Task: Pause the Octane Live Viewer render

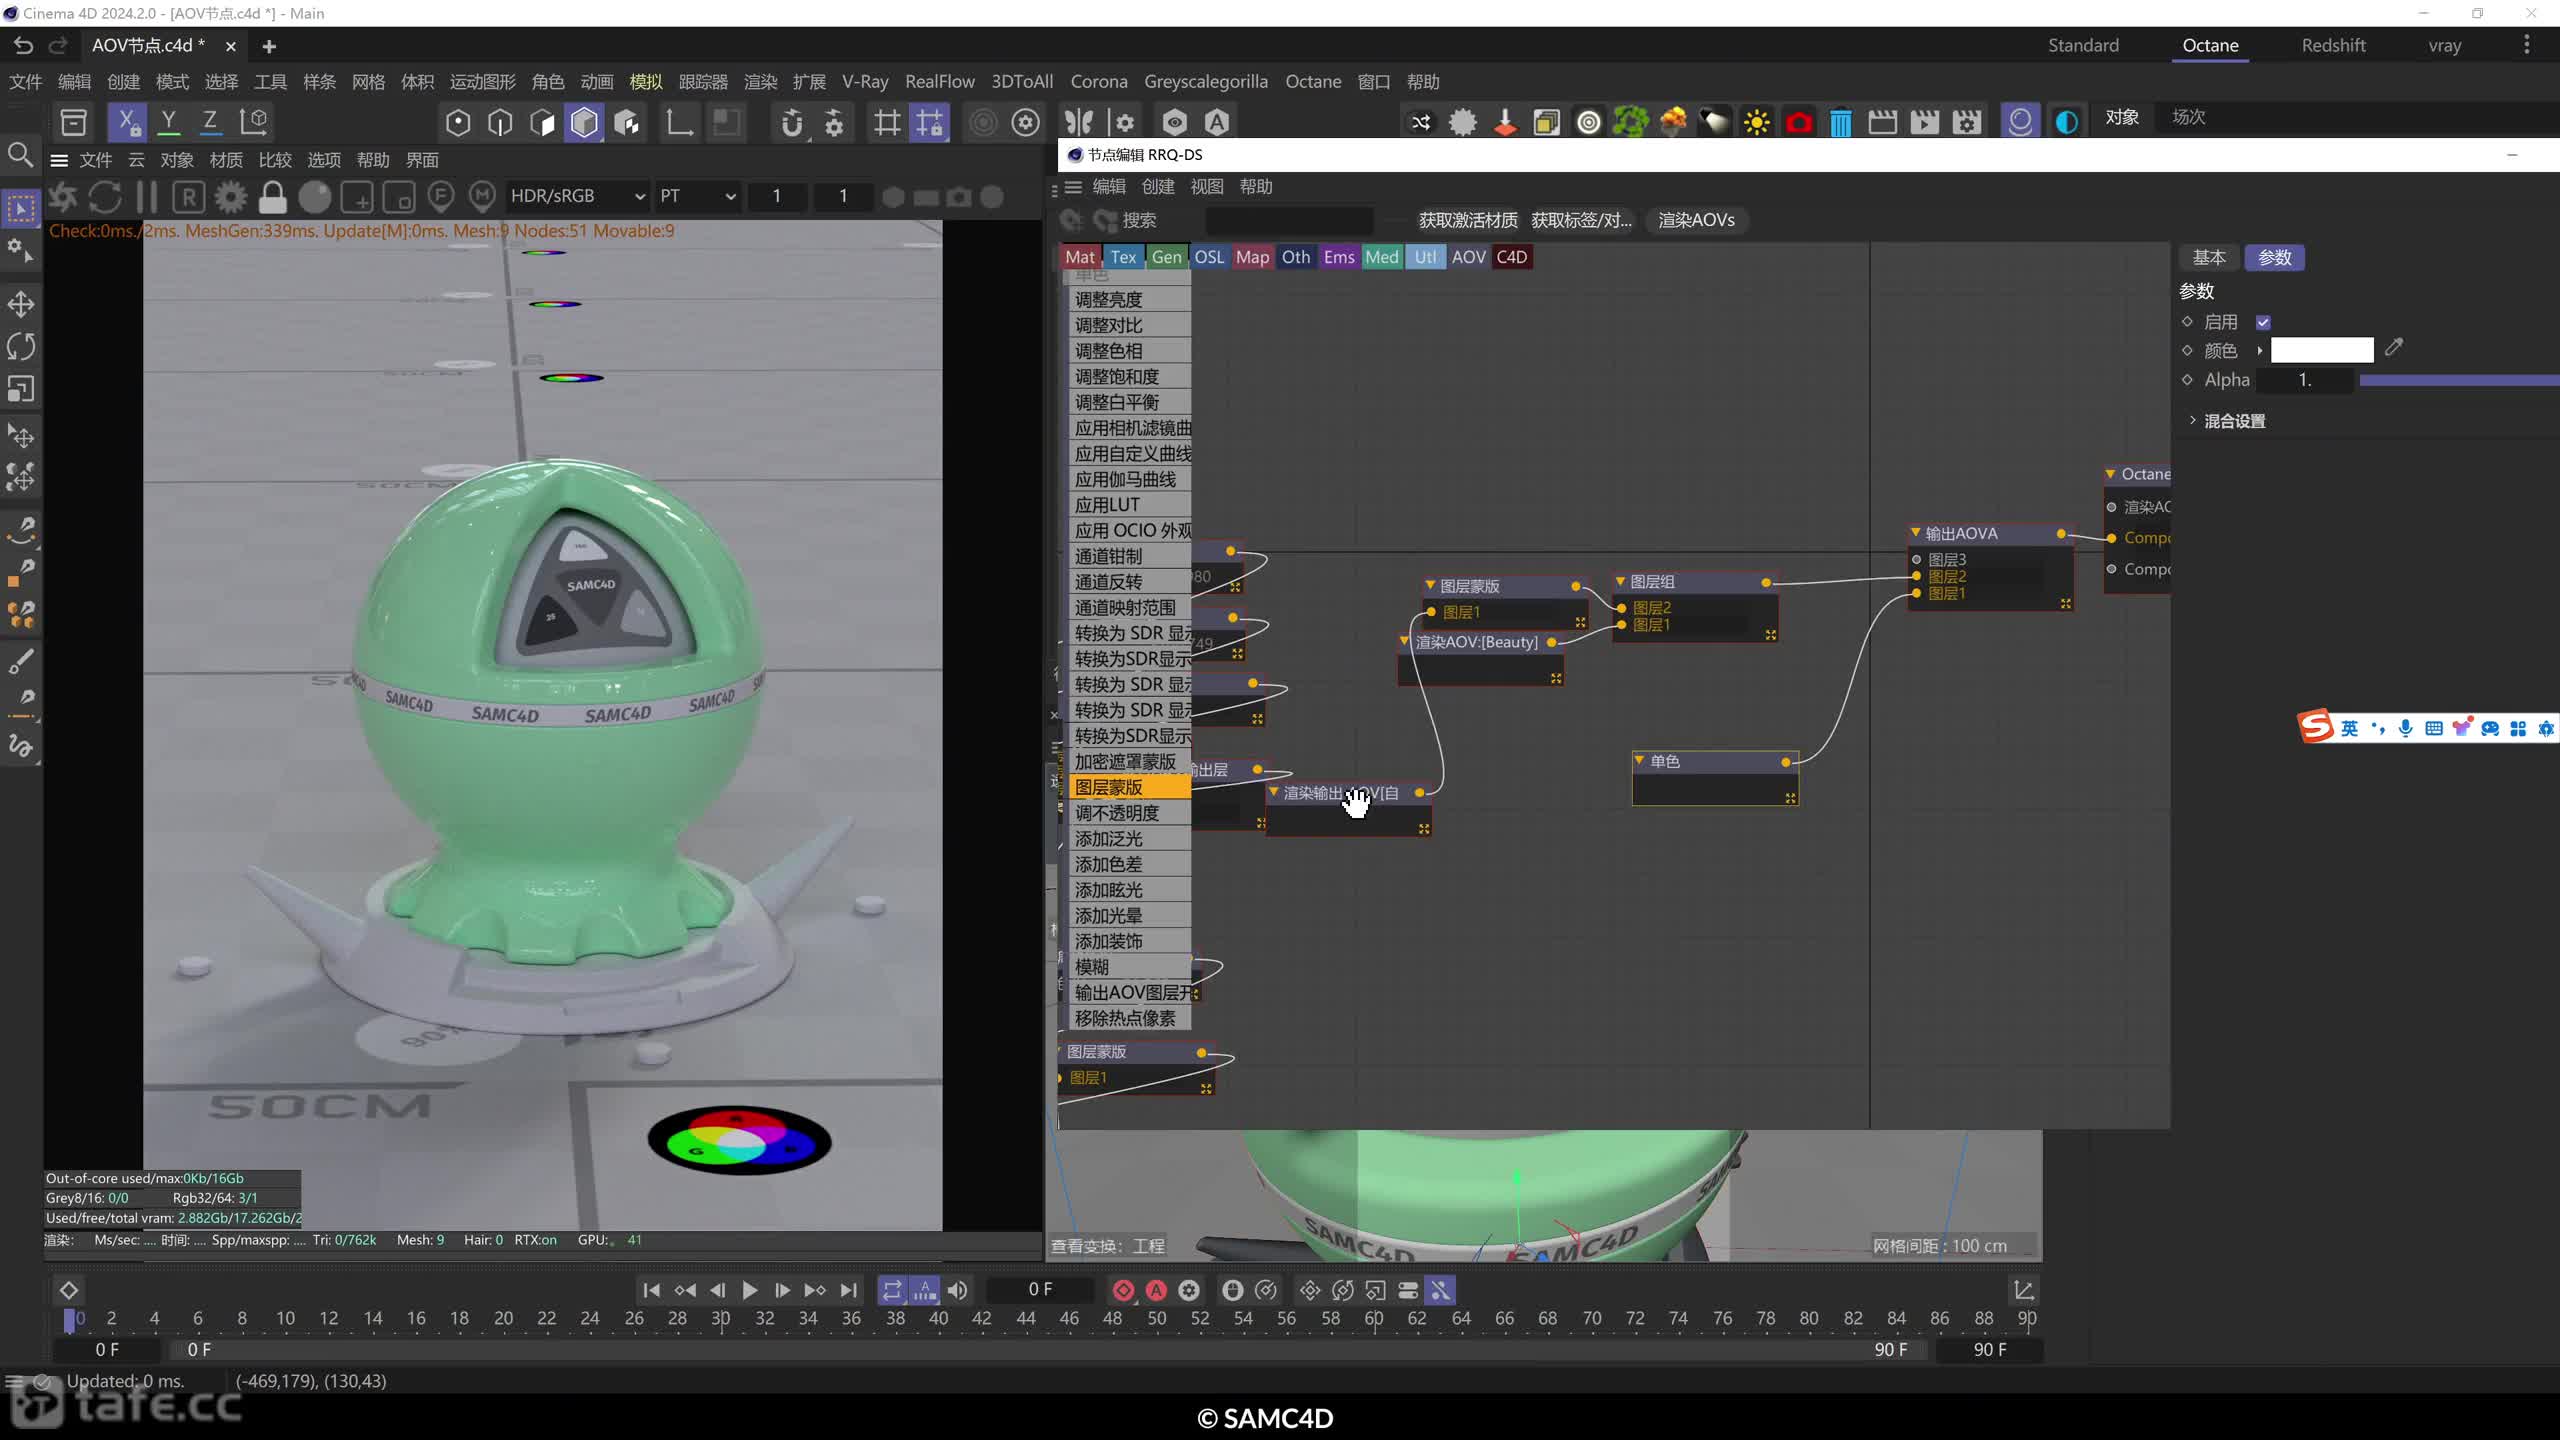Action: pyautogui.click(x=147, y=197)
